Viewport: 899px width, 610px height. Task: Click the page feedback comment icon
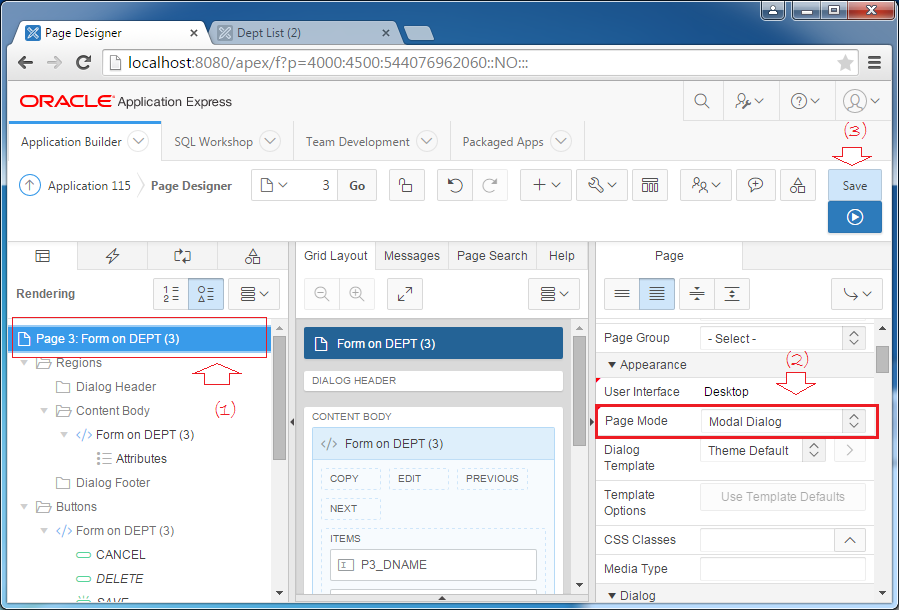756,185
